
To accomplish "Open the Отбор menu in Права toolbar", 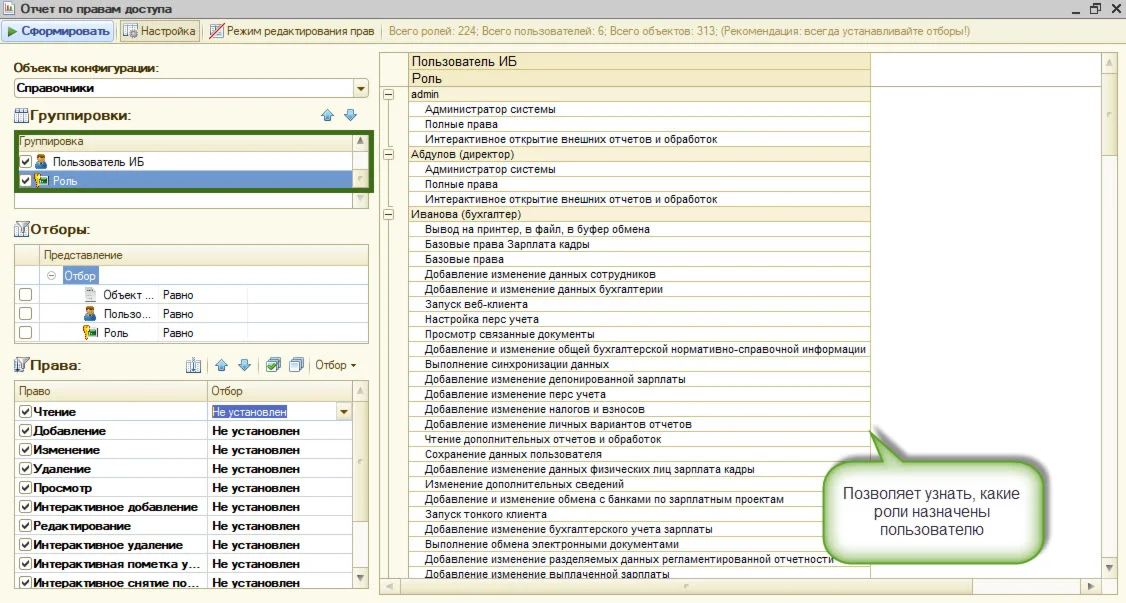I will pos(335,366).
